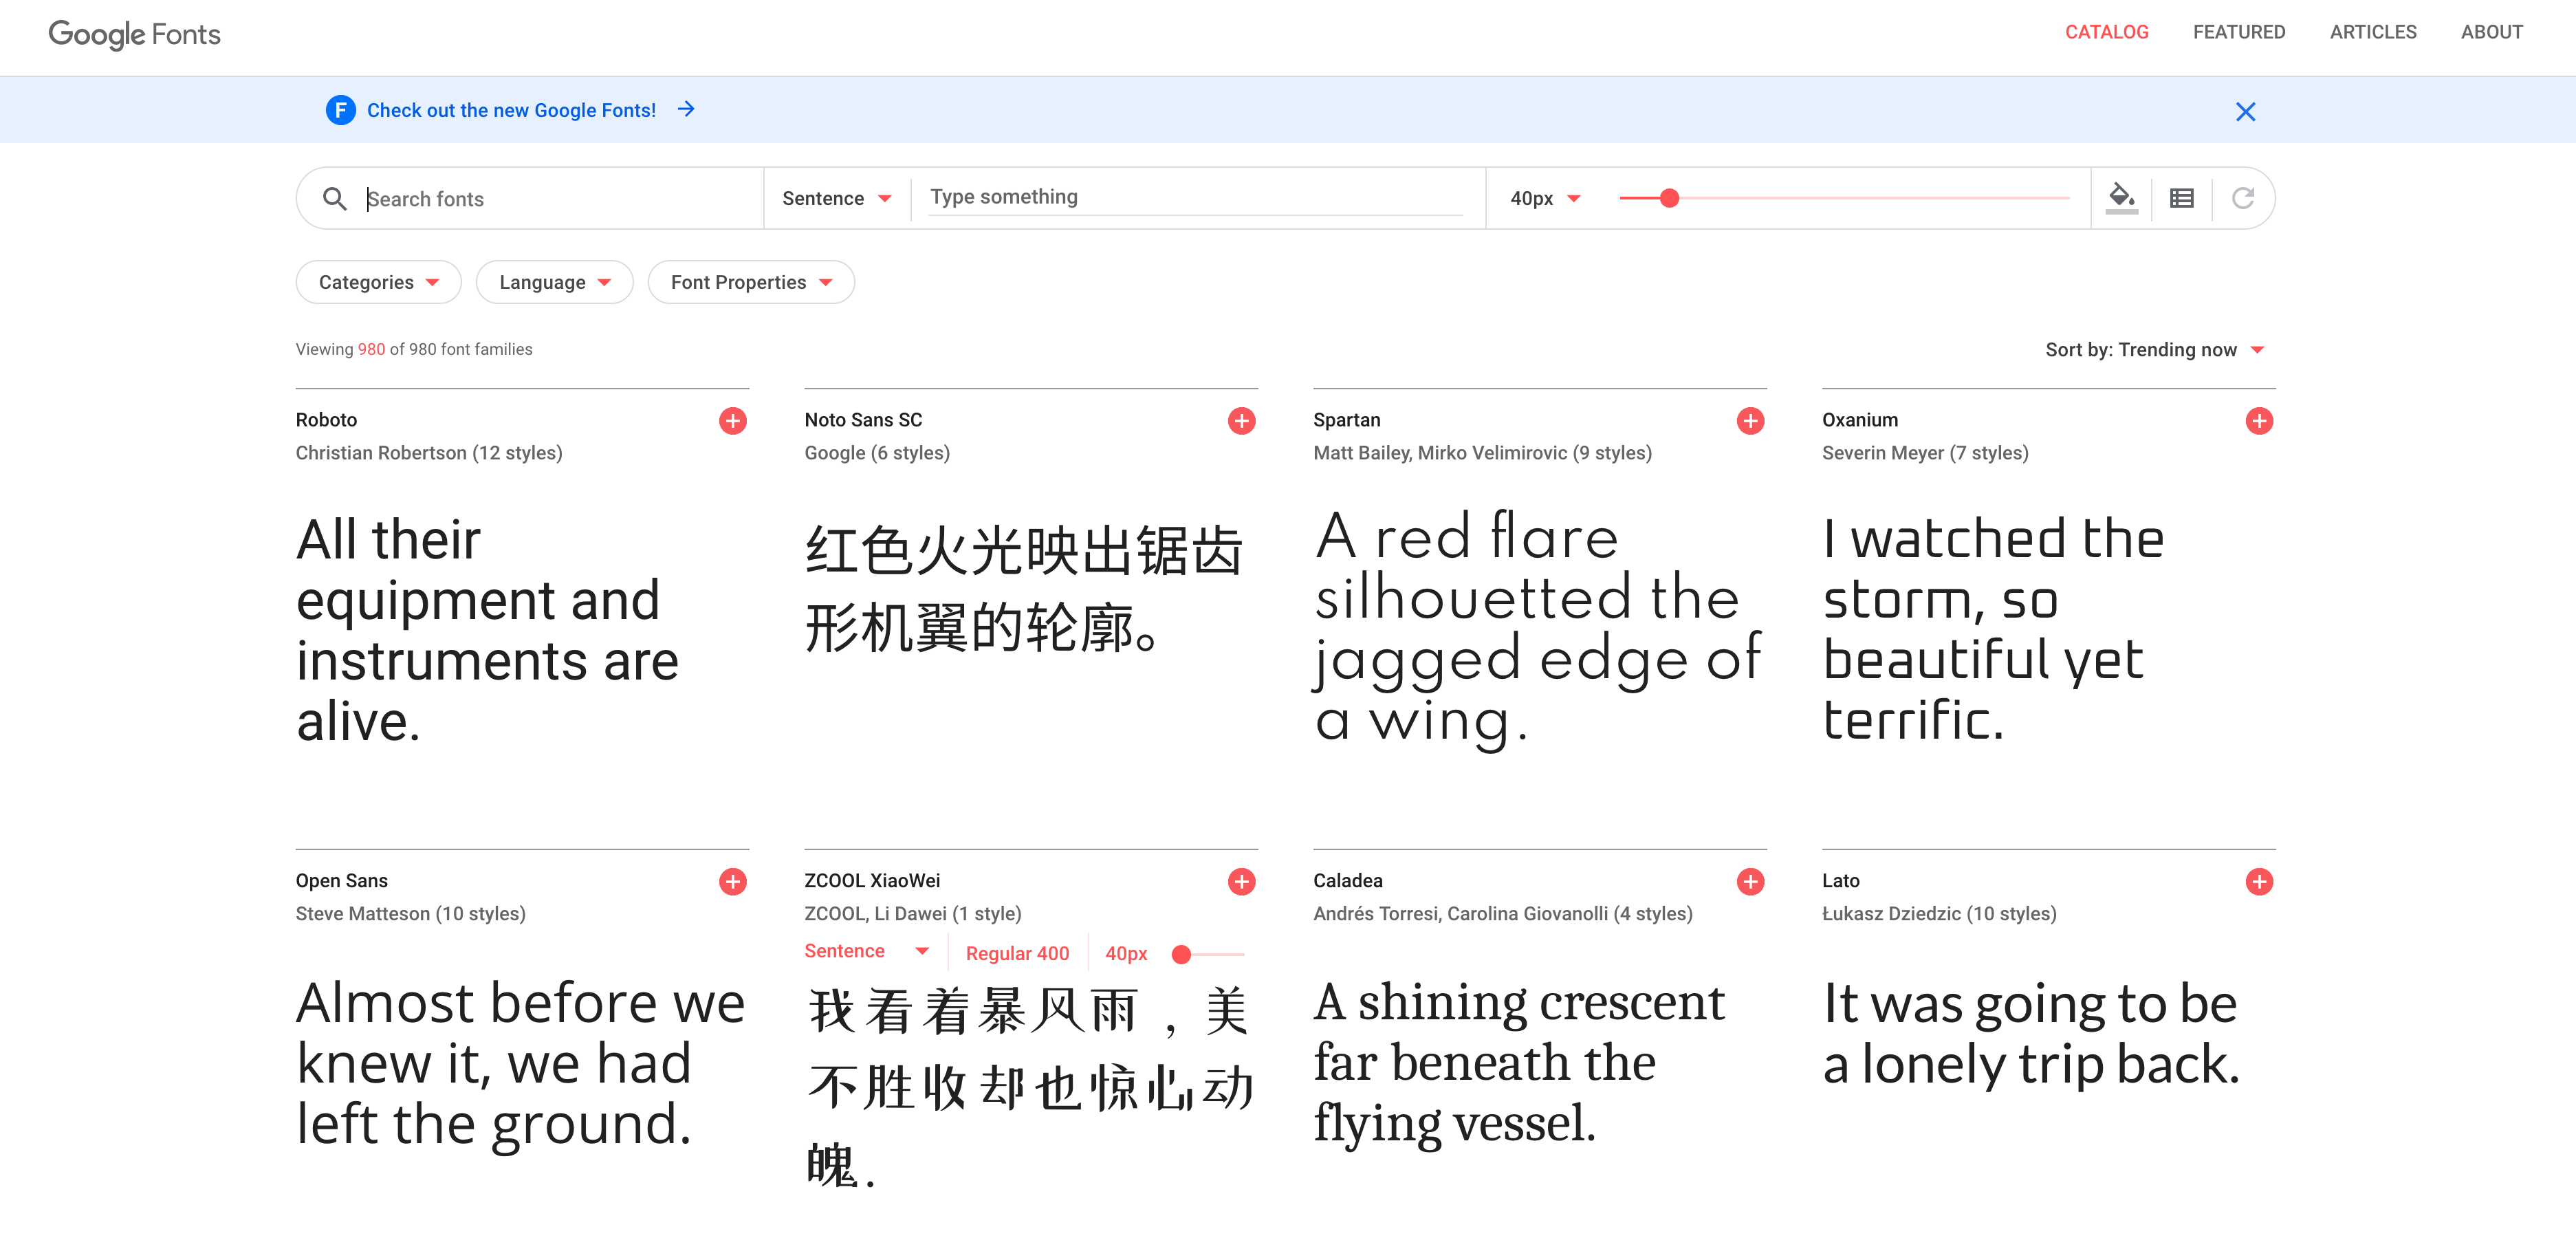Follow Check out the new Google Fonts link
Image resolution: width=2576 pixels, height=1238 pixels.
511,110
